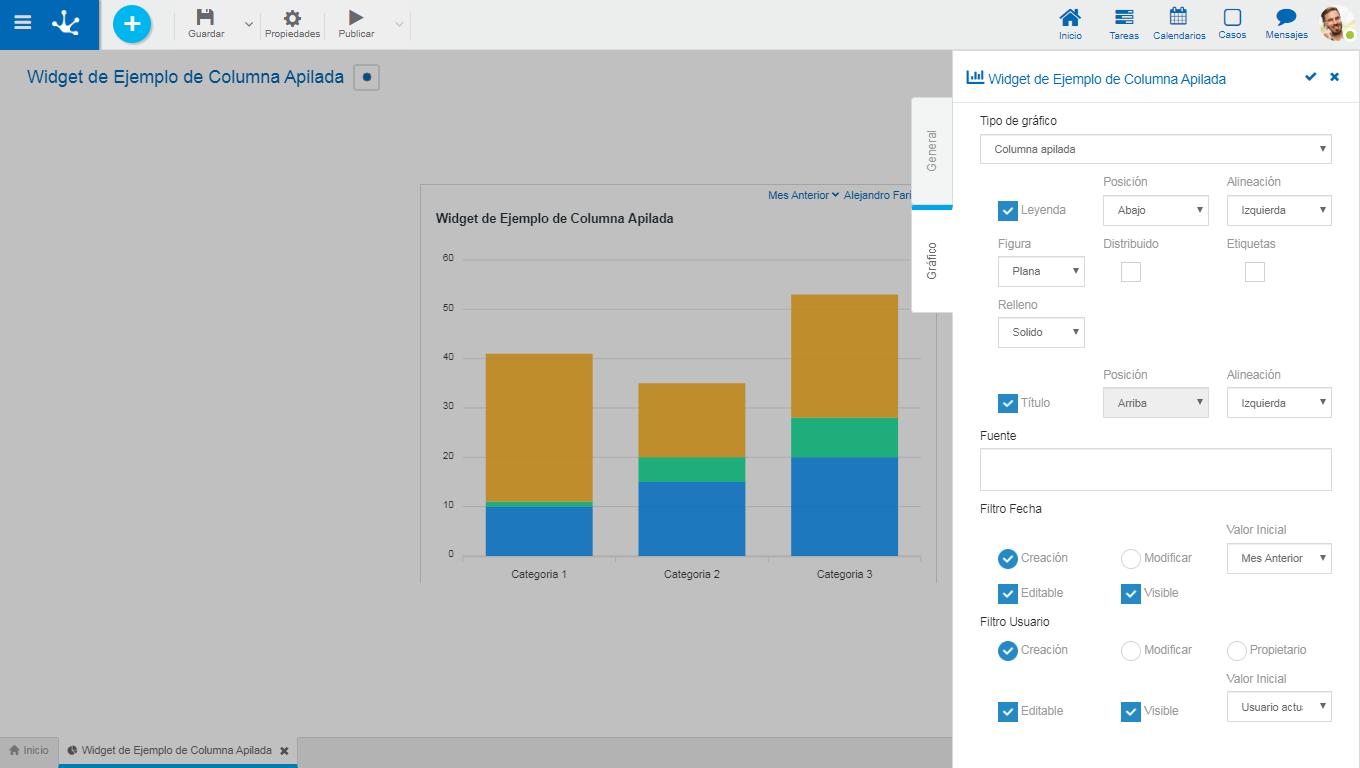Close the widget properties panel
1360x768 pixels.
click(1334, 77)
